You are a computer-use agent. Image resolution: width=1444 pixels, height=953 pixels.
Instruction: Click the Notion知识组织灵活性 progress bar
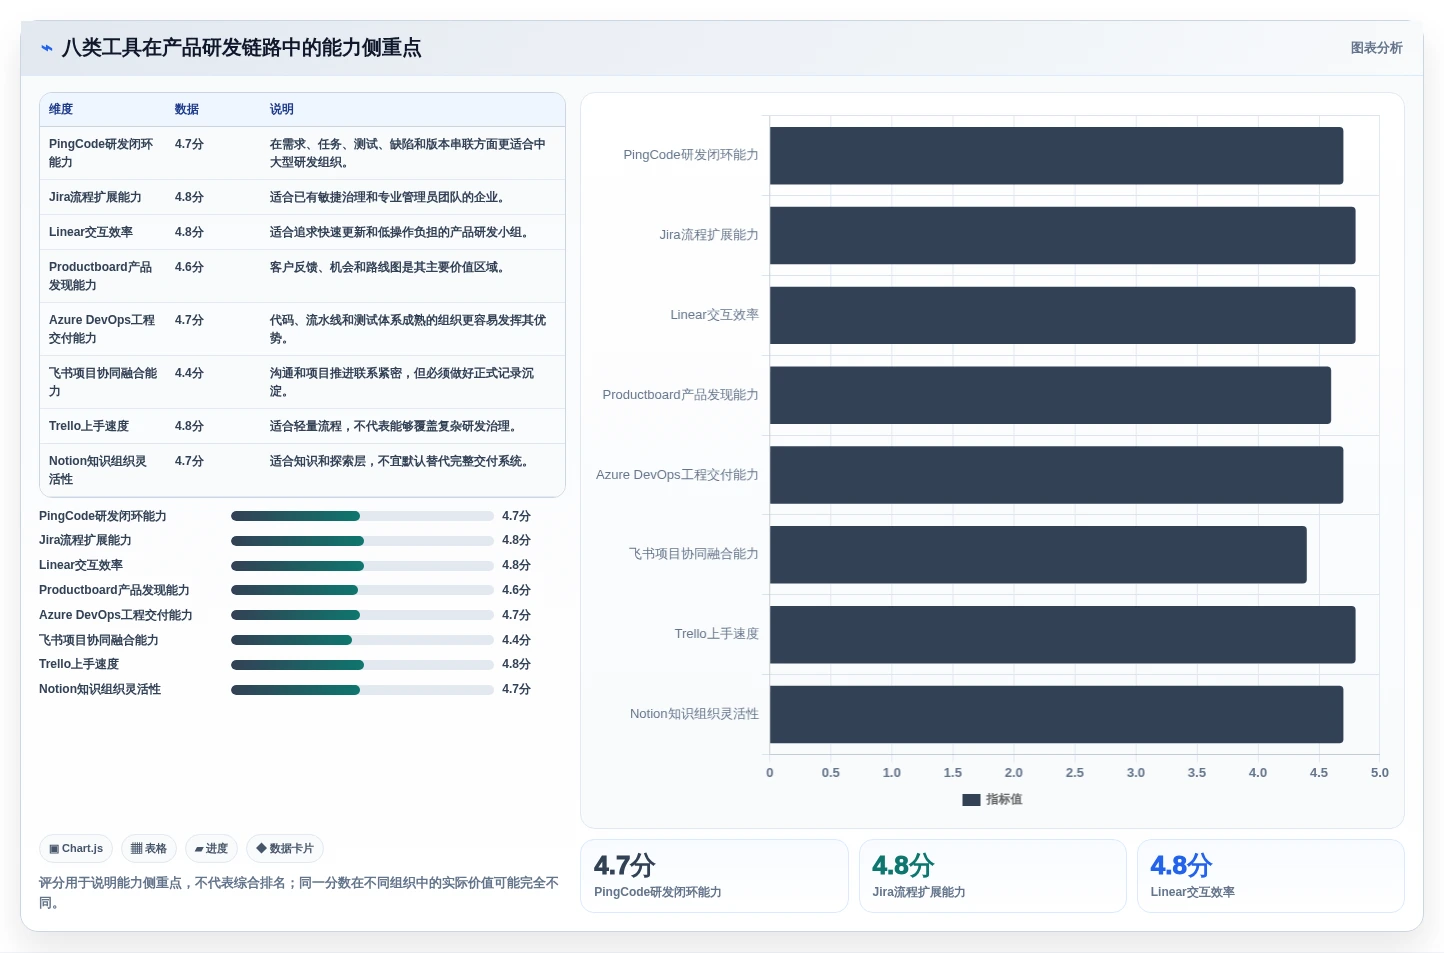(362, 690)
